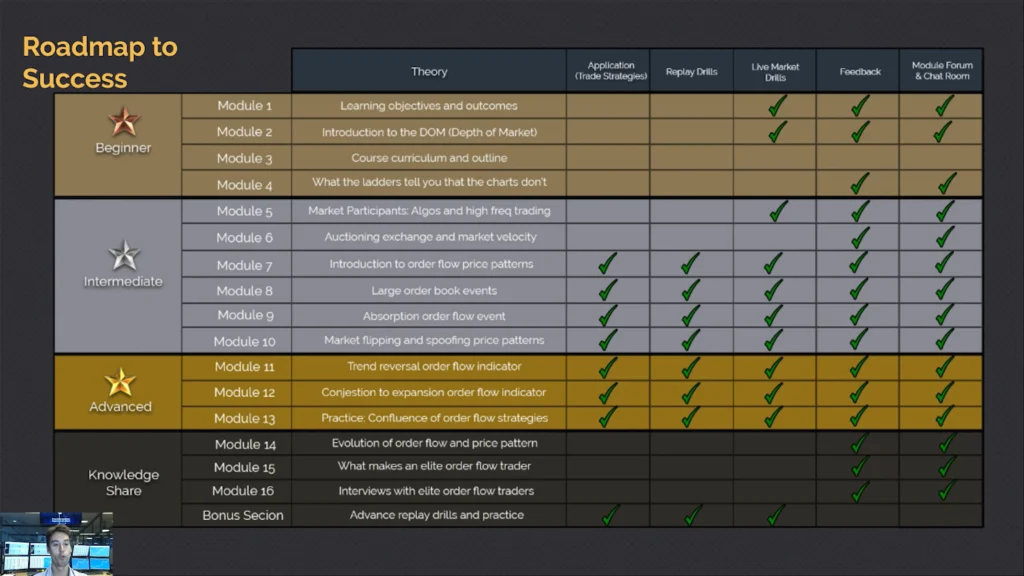The height and width of the screenshot is (576, 1024).
Task: Click the Roadmap to Success title
Action: pyautogui.click(x=100, y=63)
